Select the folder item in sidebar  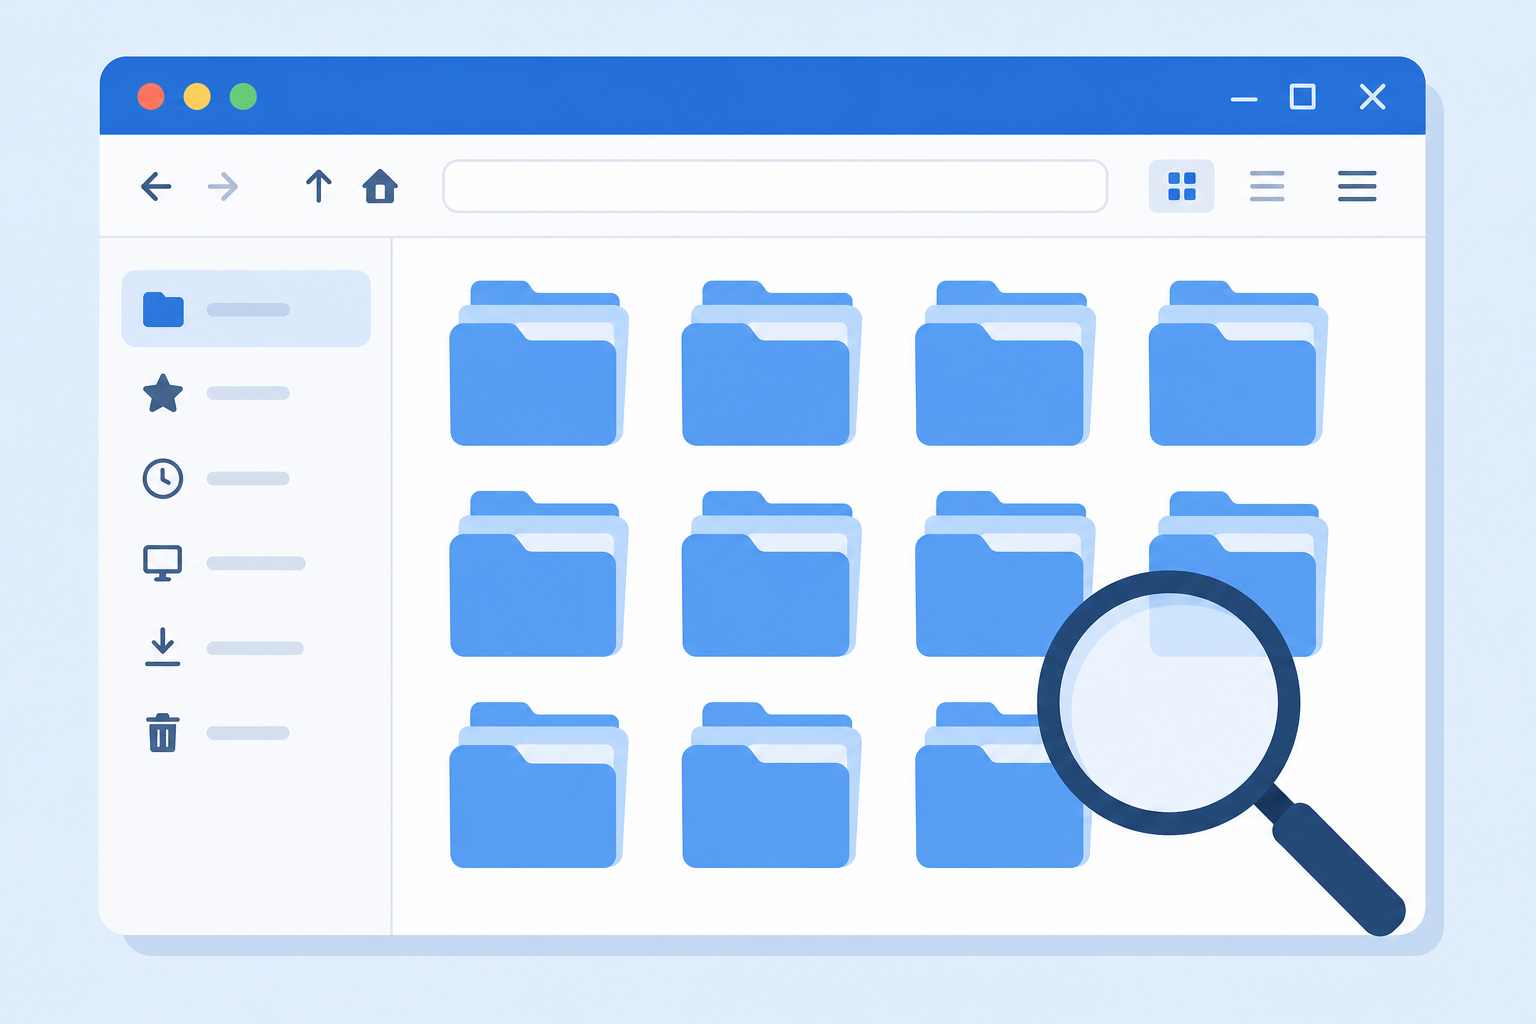pos(246,309)
